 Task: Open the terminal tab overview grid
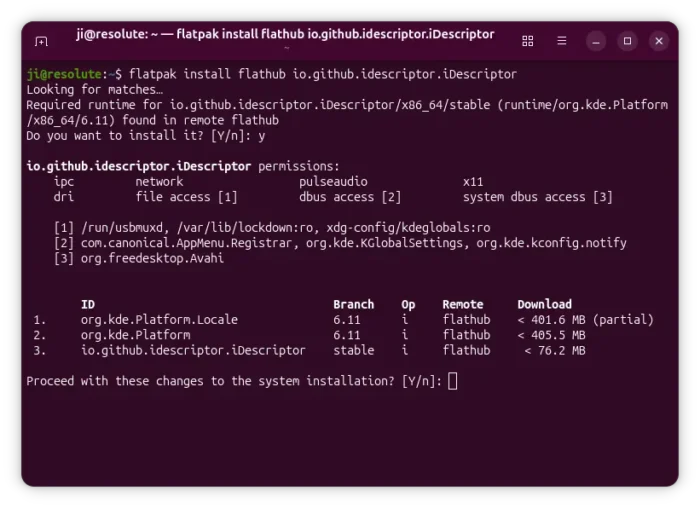tap(528, 41)
